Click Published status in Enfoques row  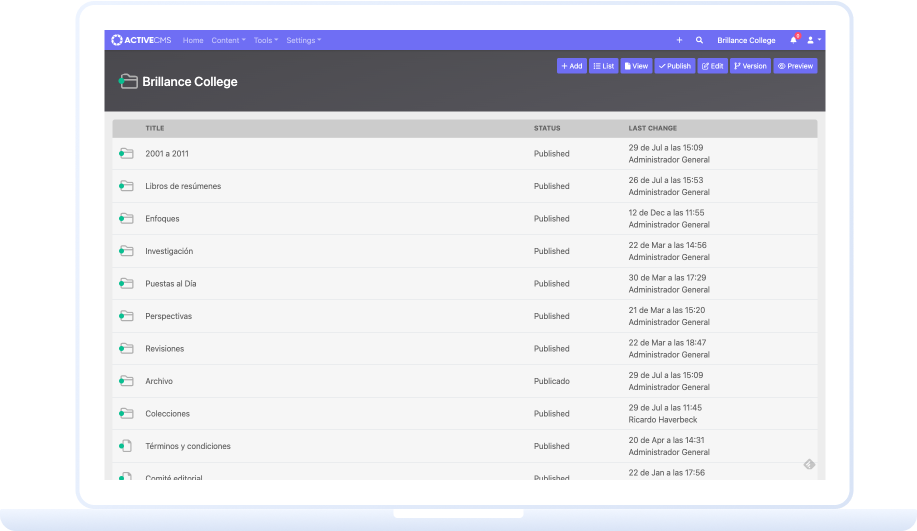(551, 219)
